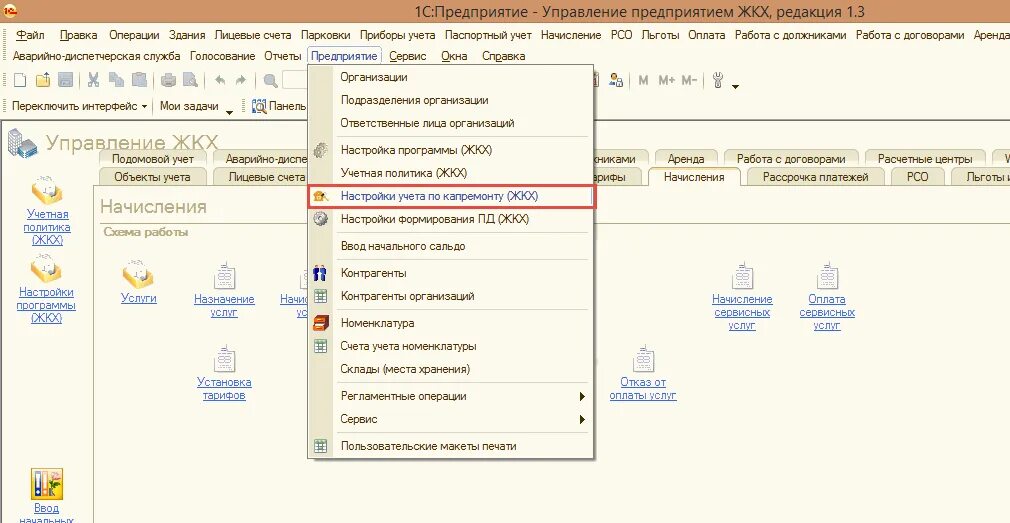This screenshot has width=1010, height=523.
Task: Click the Paste clipboard icon
Action: click(x=138, y=81)
